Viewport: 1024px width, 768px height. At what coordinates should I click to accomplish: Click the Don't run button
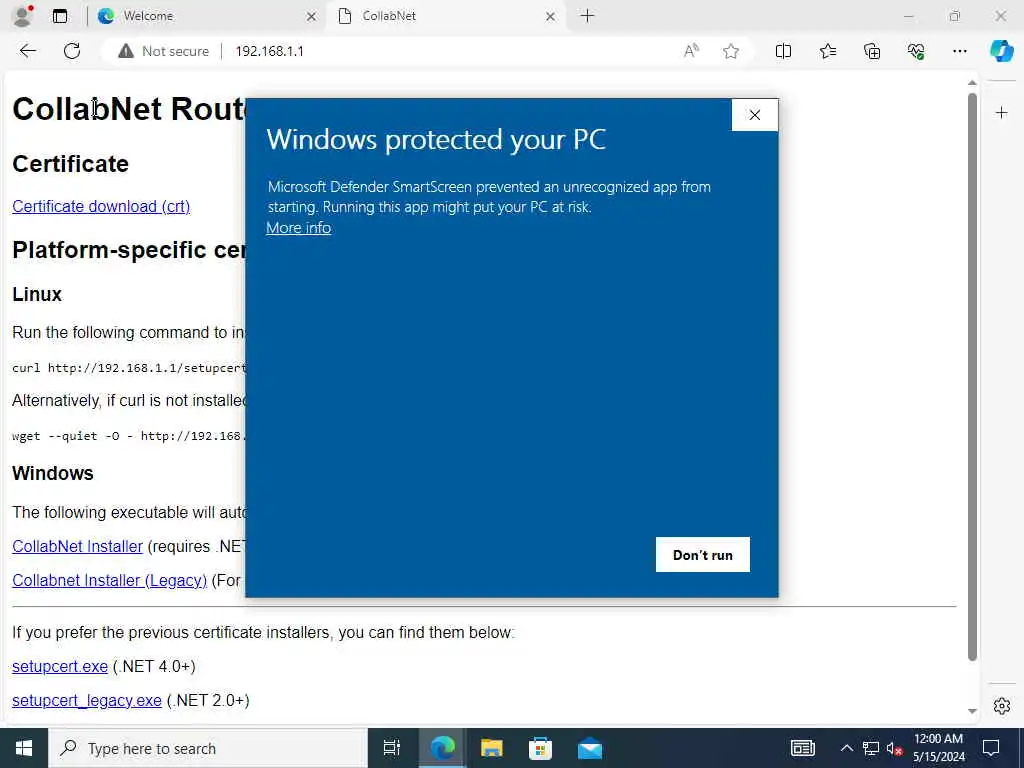click(x=703, y=554)
